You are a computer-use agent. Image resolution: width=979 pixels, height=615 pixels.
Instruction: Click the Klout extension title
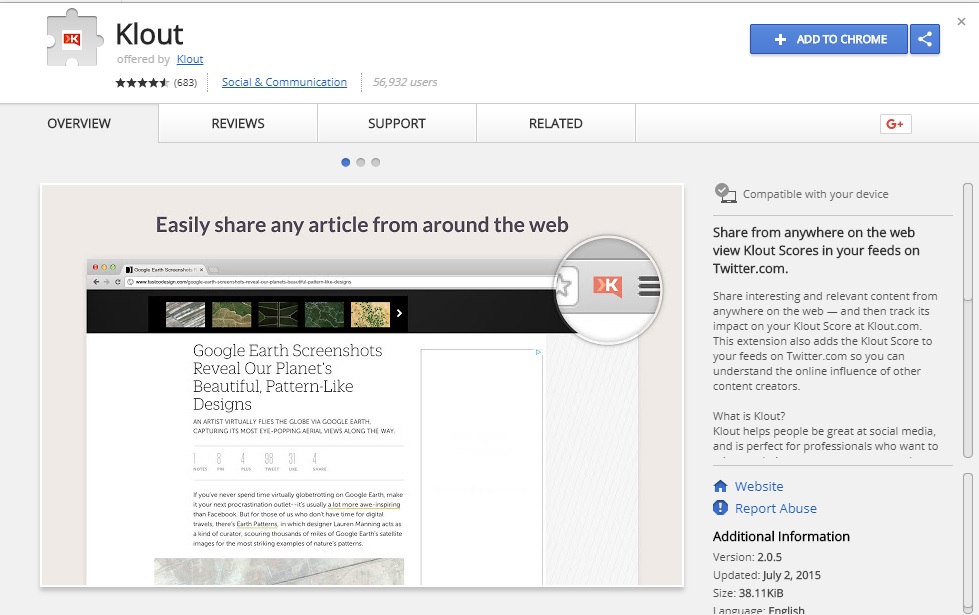(x=149, y=34)
